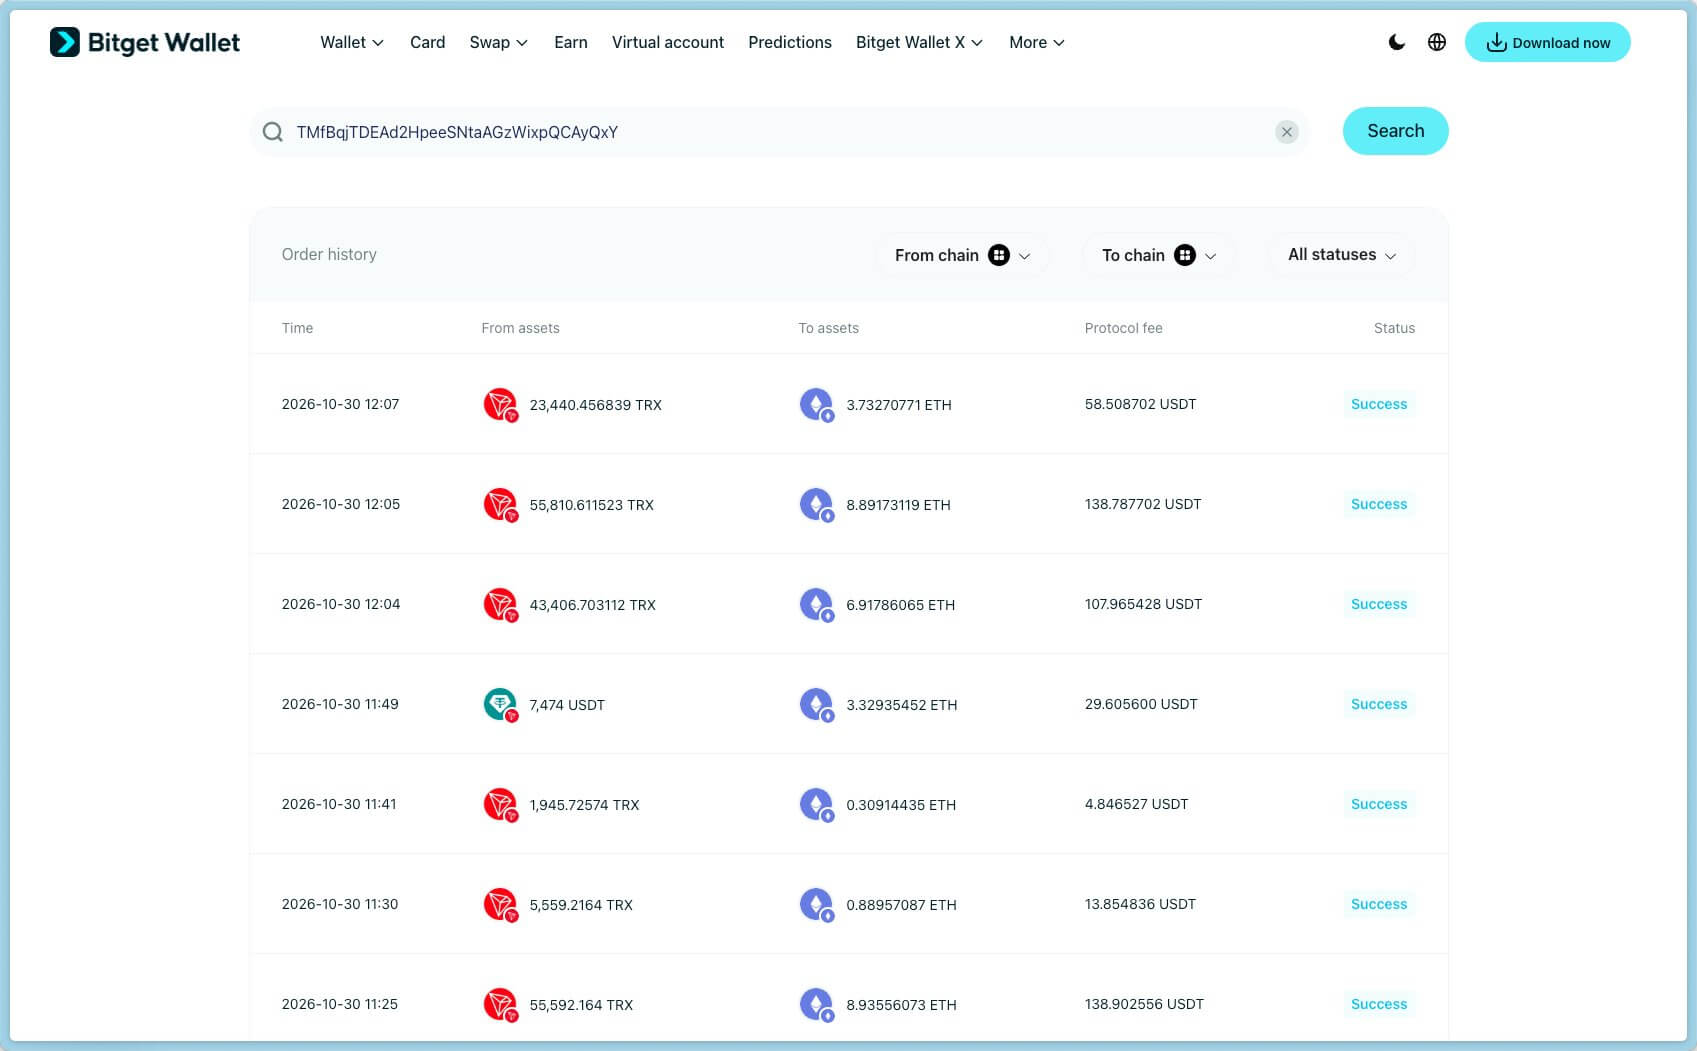
Task: Click the Protocol fee column header
Action: (x=1124, y=328)
